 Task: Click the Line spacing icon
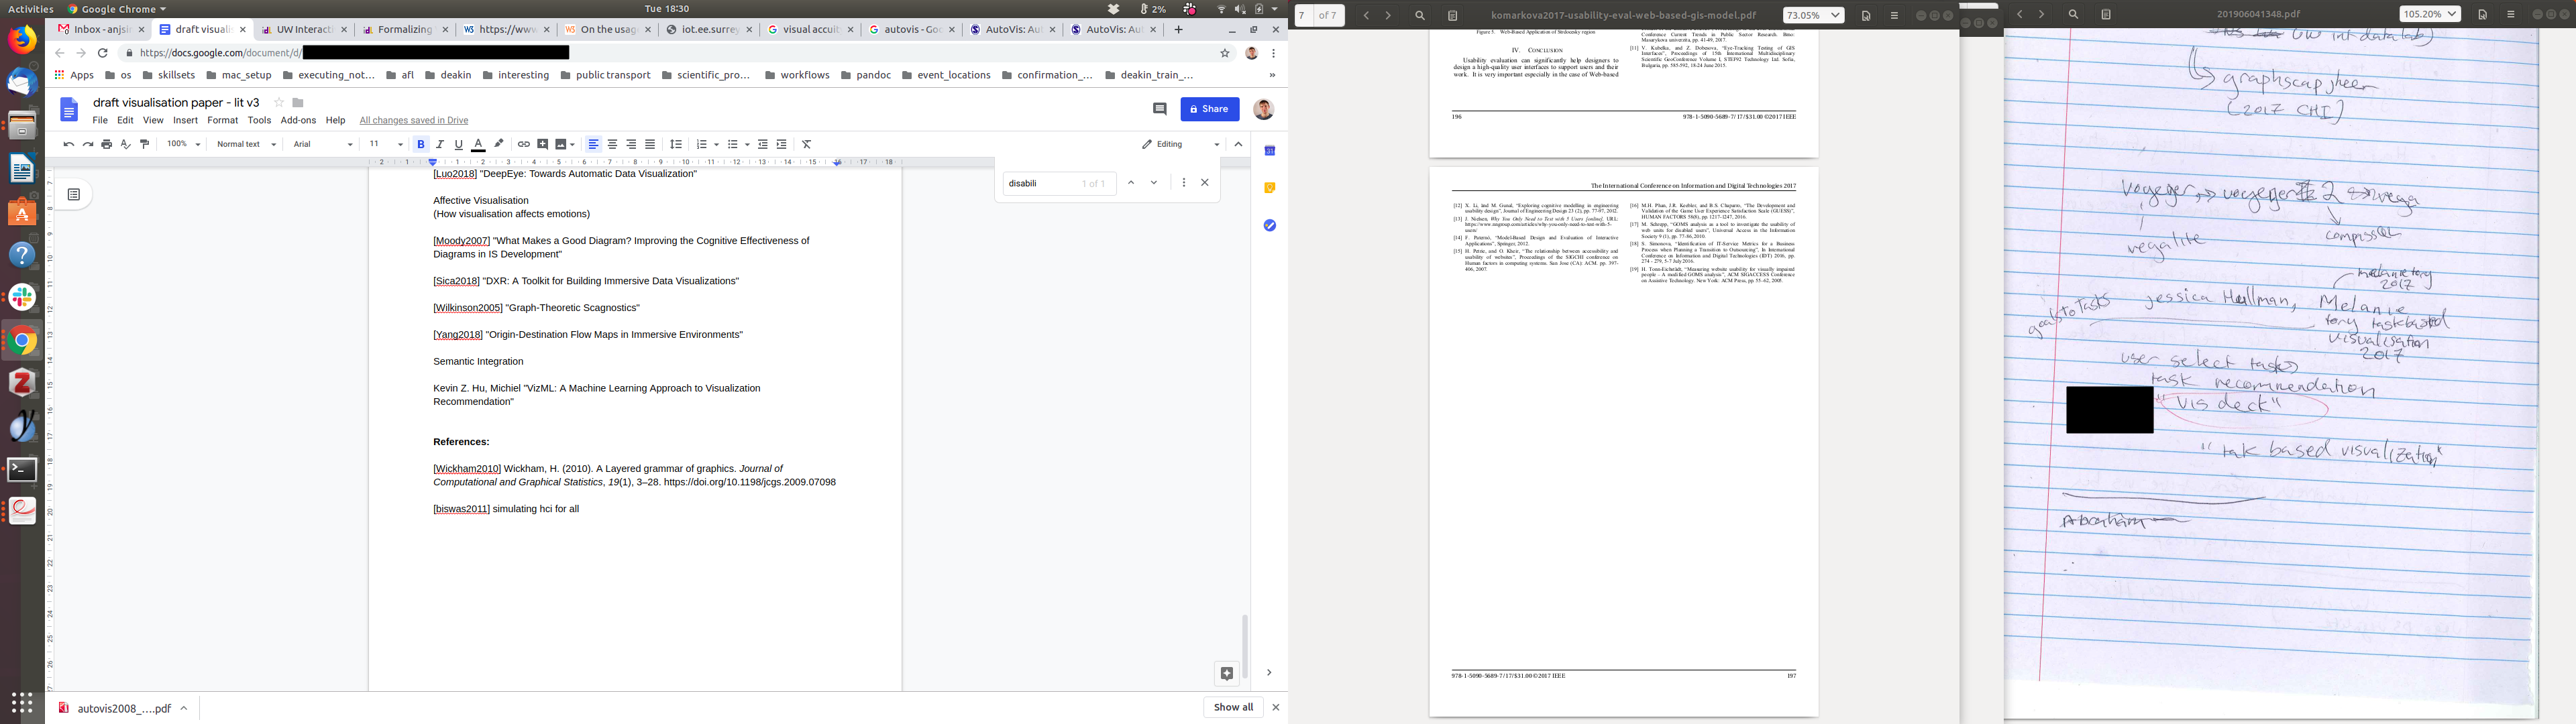pyautogui.click(x=676, y=144)
